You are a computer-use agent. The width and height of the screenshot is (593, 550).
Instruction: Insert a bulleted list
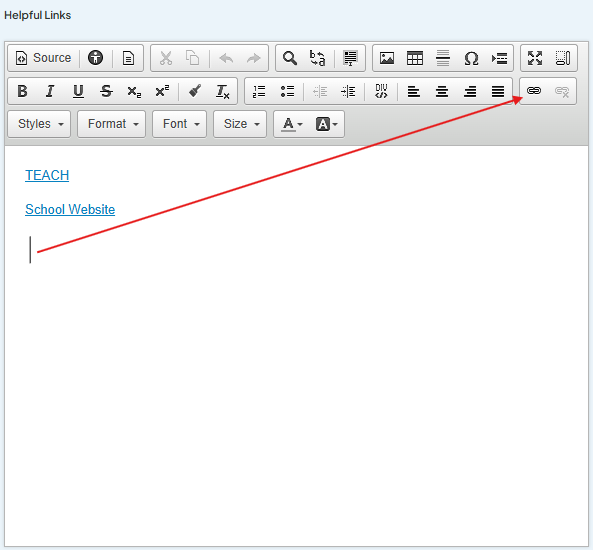point(287,91)
